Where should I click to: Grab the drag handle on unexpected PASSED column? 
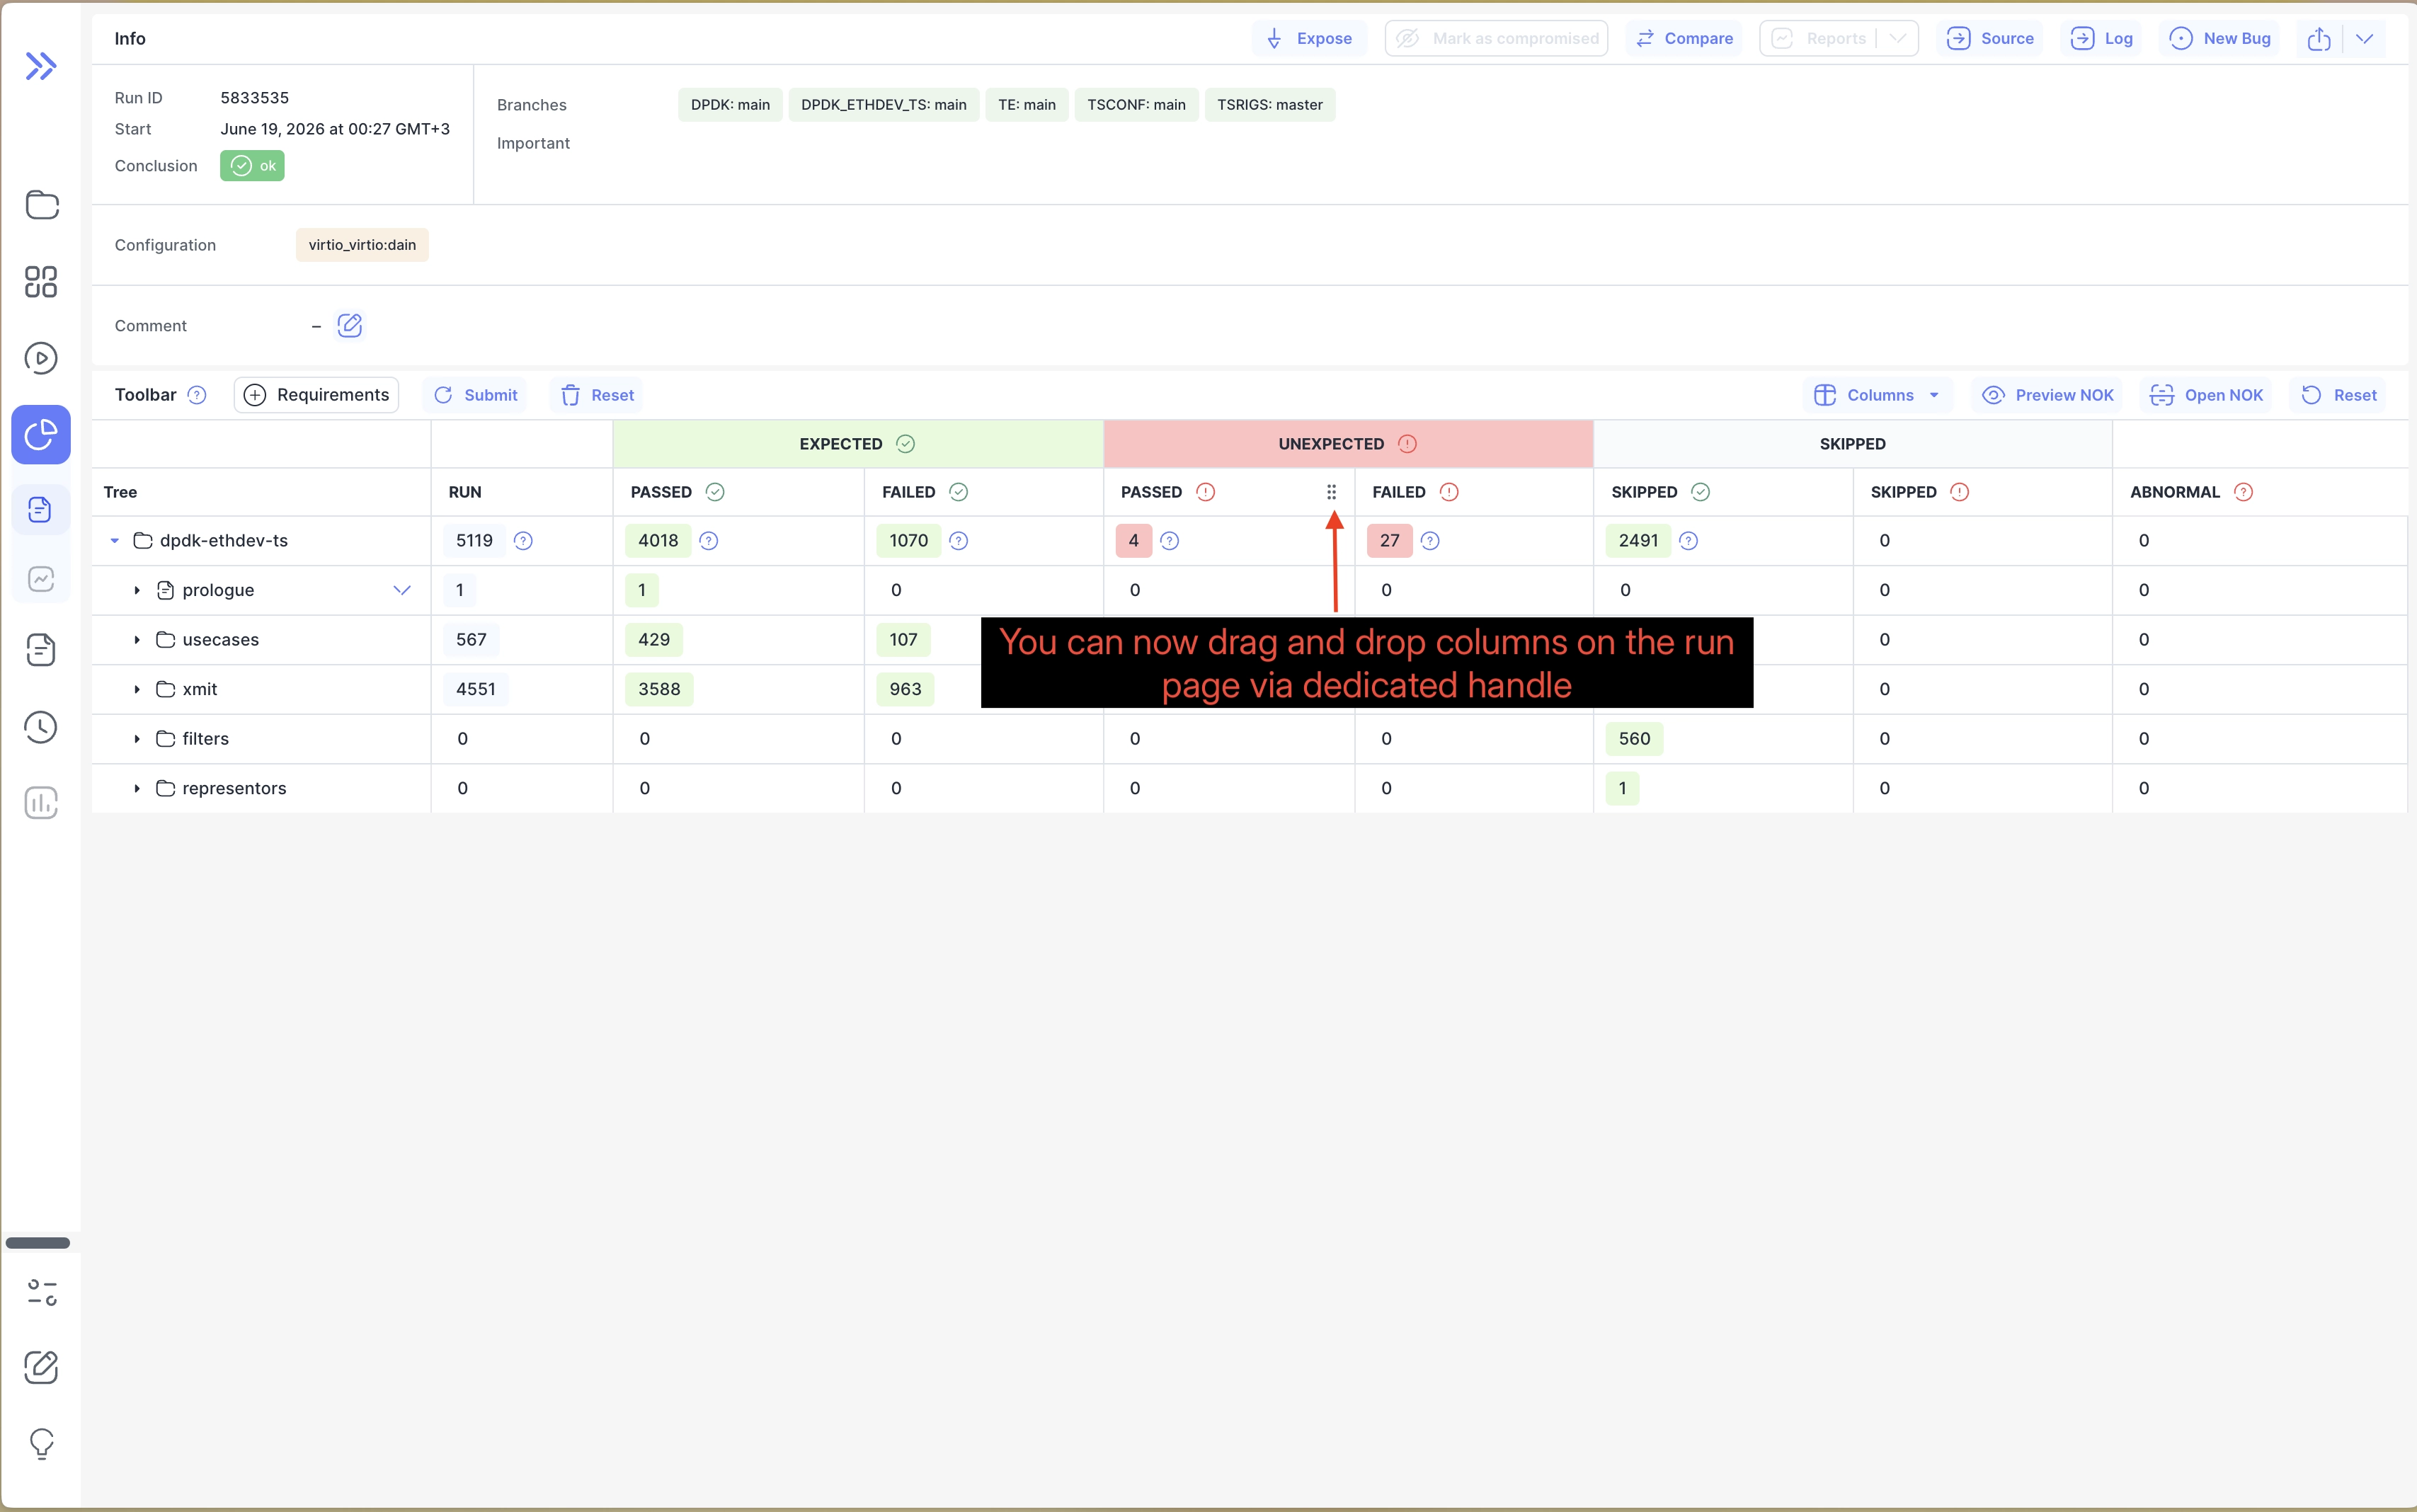[1331, 492]
